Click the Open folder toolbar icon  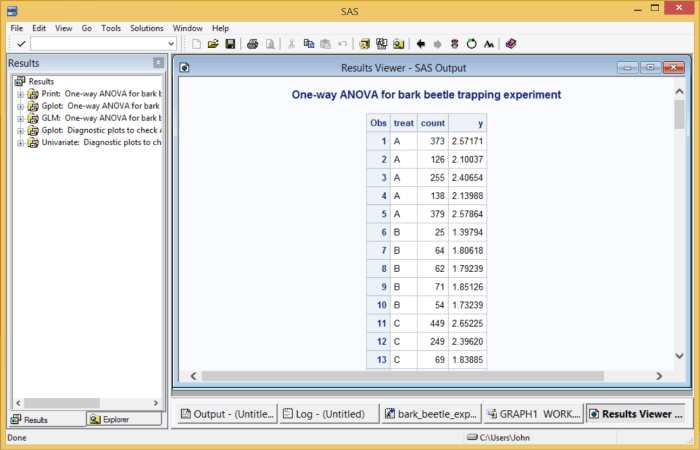(213, 44)
